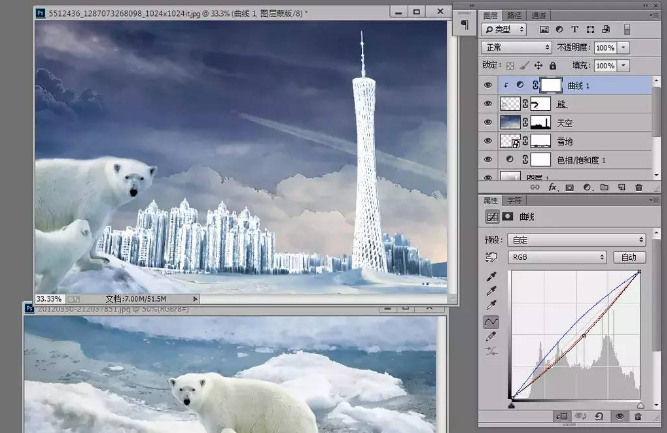Select the 天空 layer thumbnail
Viewport: 667px width, 433px height.
point(511,122)
